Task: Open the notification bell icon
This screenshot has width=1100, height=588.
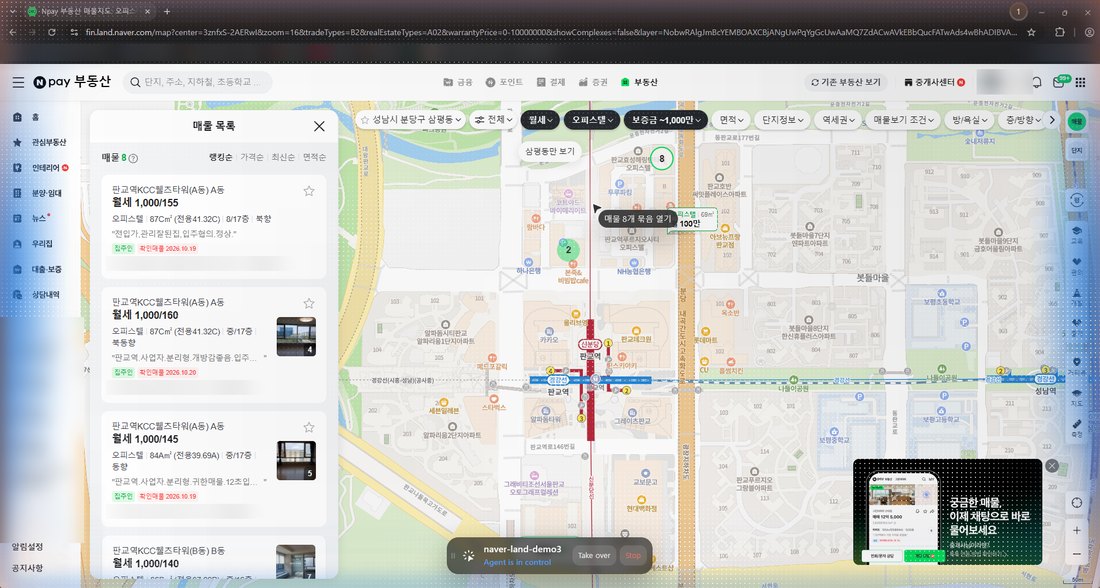Action: 1036,82
